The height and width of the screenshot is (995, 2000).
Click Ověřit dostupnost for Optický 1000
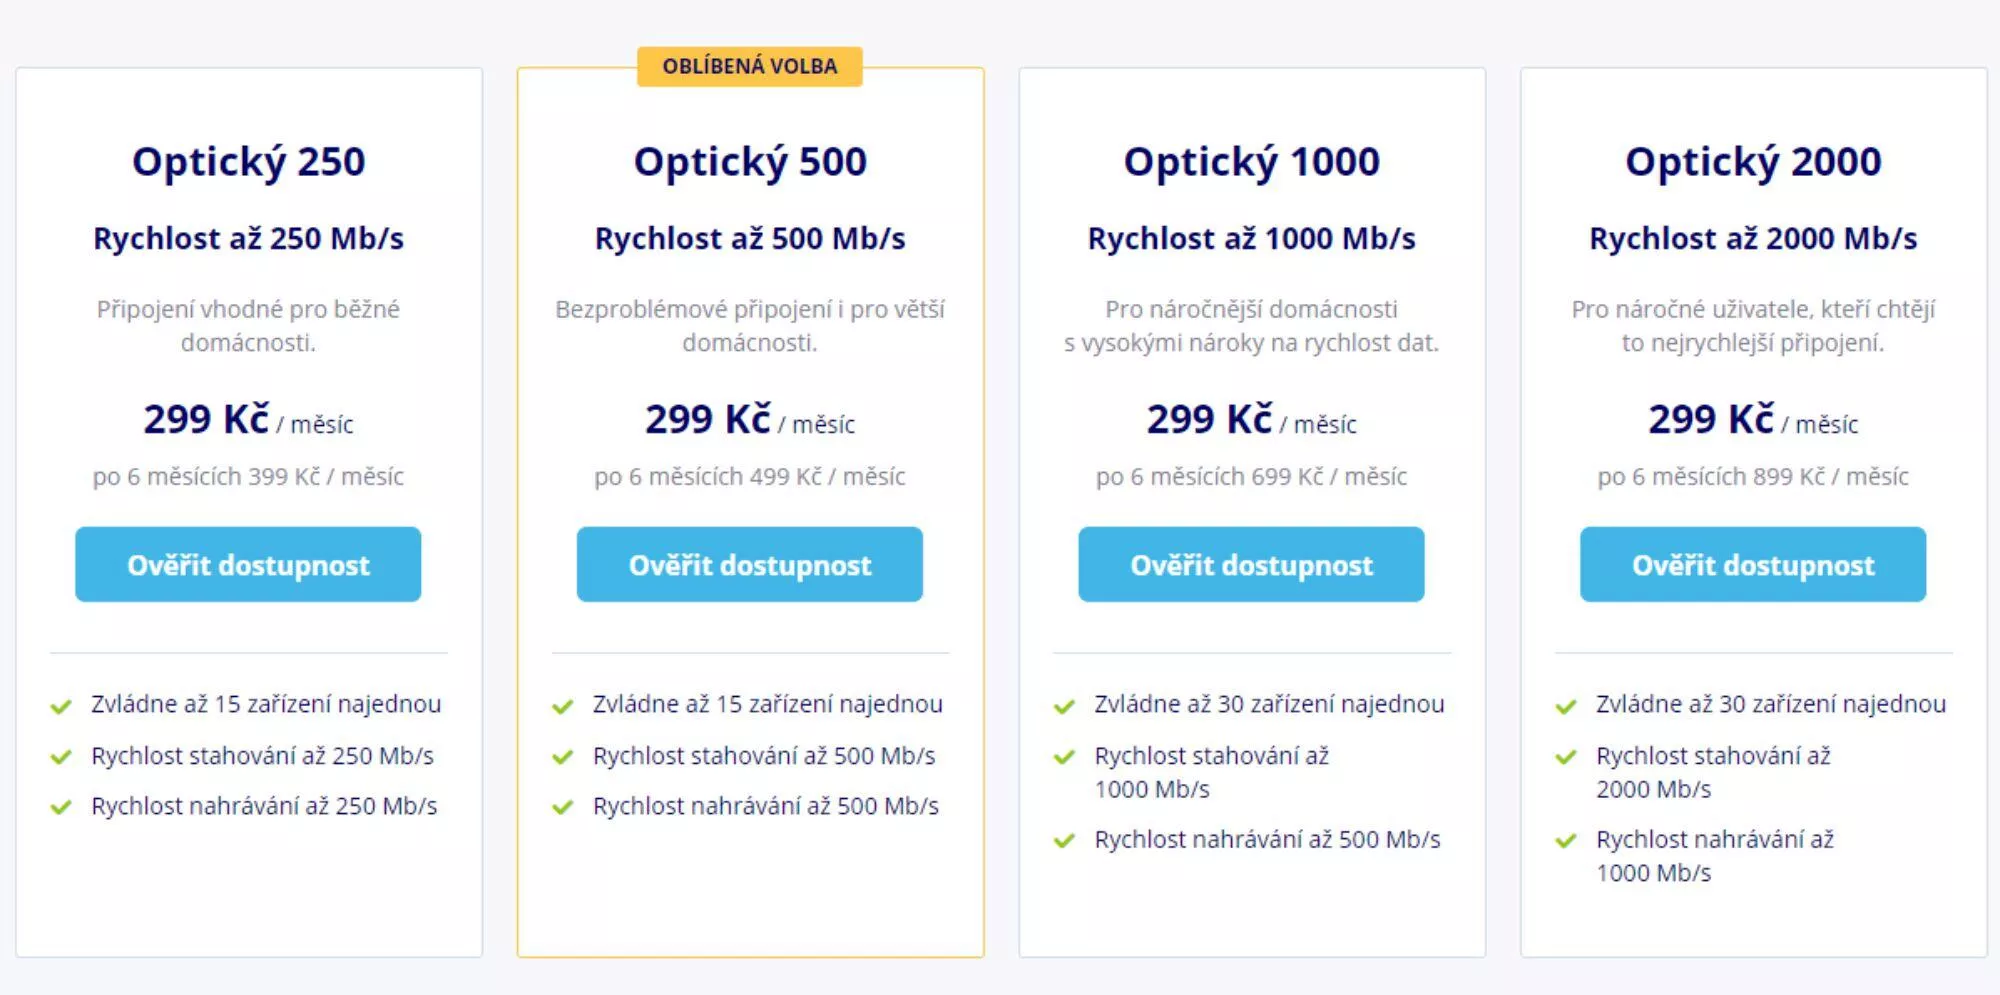(1251, 564)
